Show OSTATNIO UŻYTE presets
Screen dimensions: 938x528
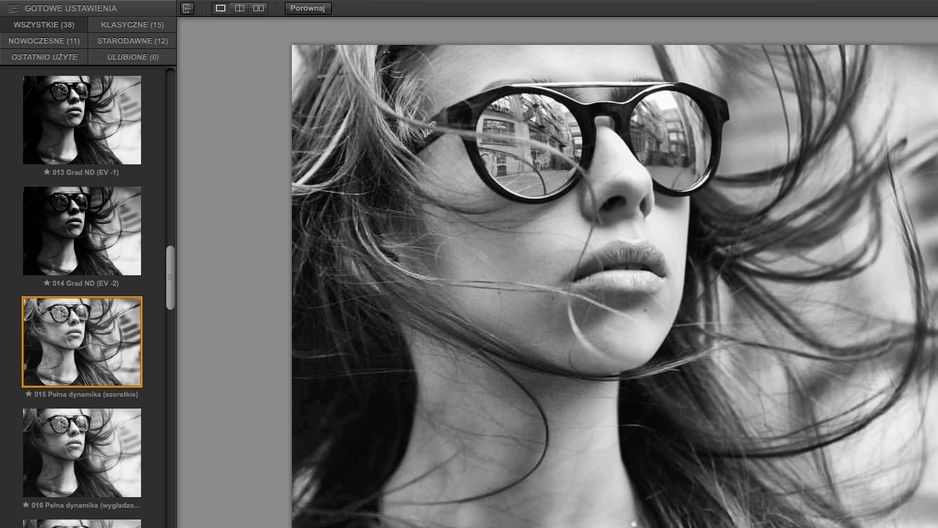44,57
